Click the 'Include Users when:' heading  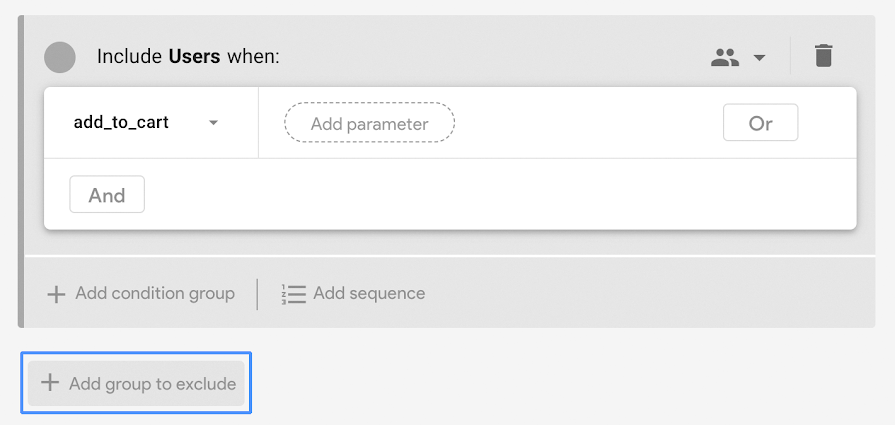point(188,57)
